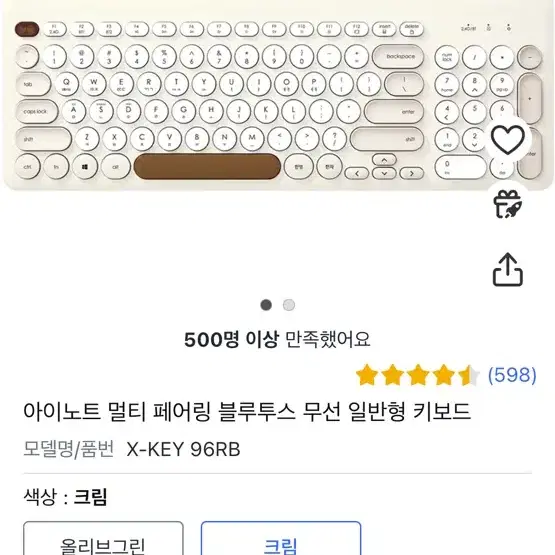The width and height of the screenshot is (555, 555).
Task: Click the backspace key in product photo
Action: pyautogui.click(x=398, y=57)
